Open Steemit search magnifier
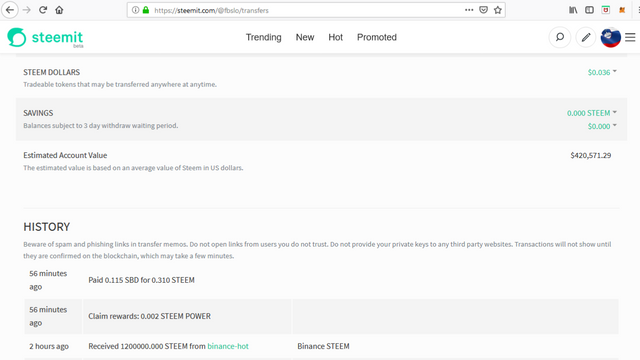The image size is (640, 360). point(560,37)
